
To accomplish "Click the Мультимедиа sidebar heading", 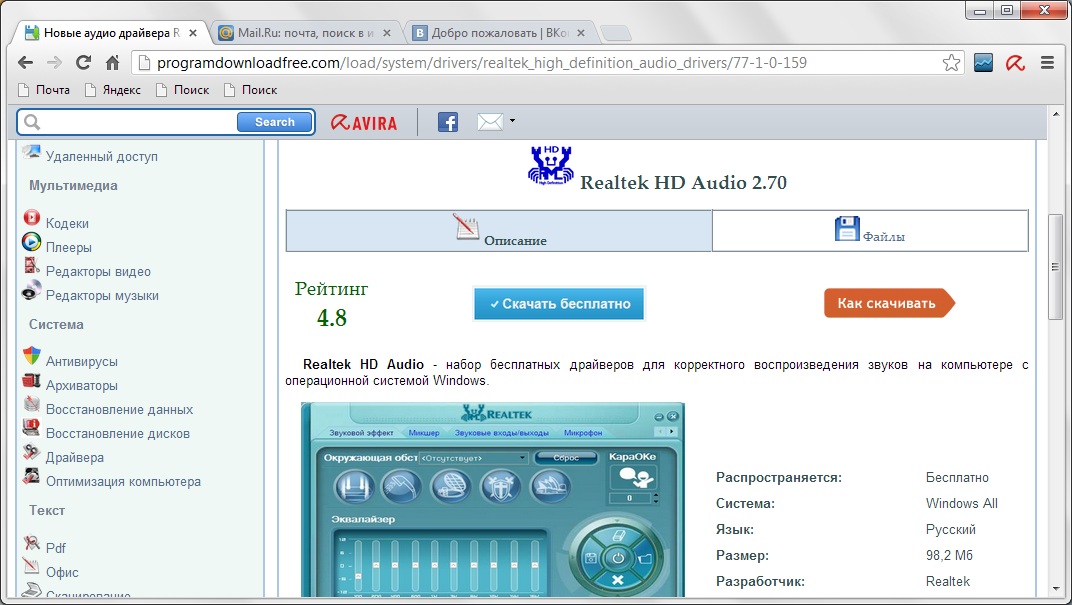I will 73,186.
